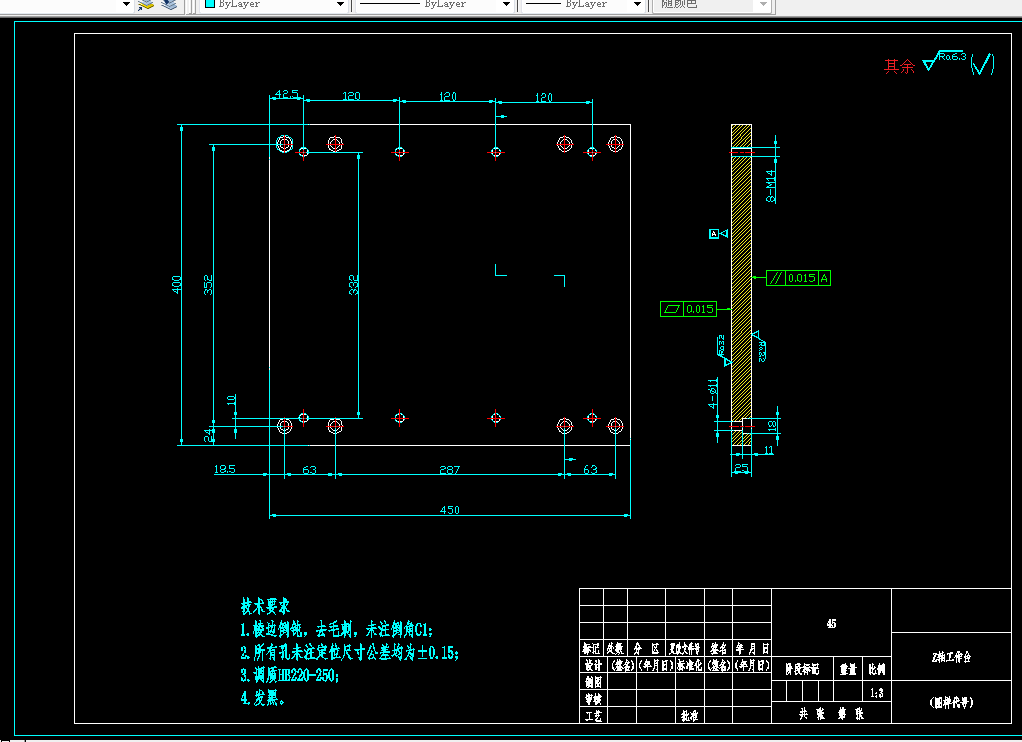
Task: Select the flatness 0.015 tolerance frame
Action: click(688, 309)
